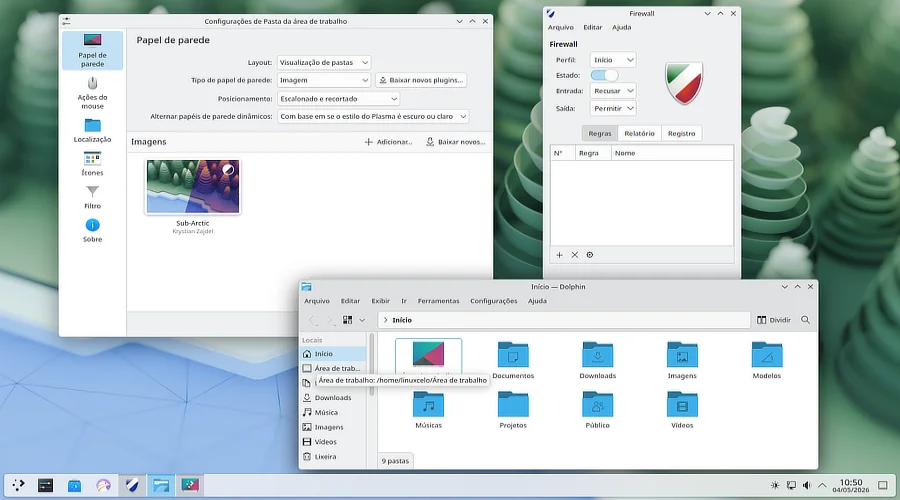This screenshot has width=900, height=500.
Task: Click Dolphin forward navigation arrow
Action: (x=329, y=320)
